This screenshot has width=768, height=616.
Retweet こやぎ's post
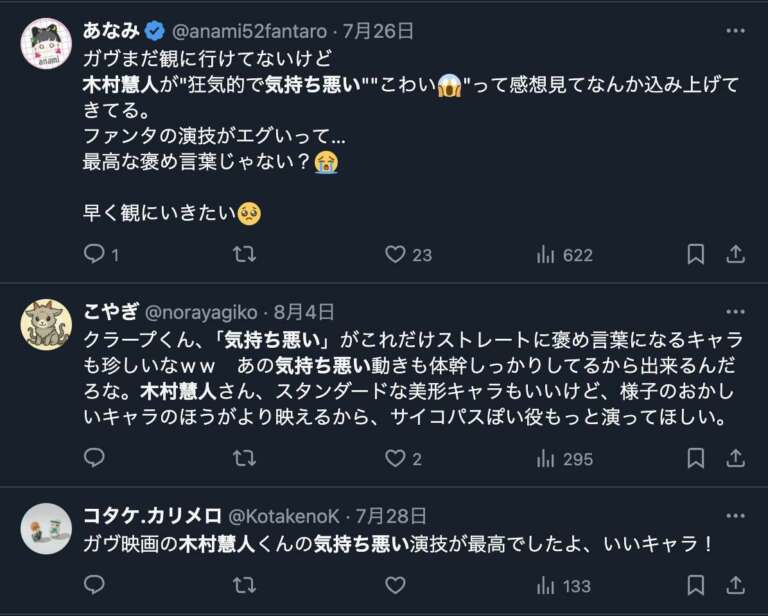coord(244,458)
